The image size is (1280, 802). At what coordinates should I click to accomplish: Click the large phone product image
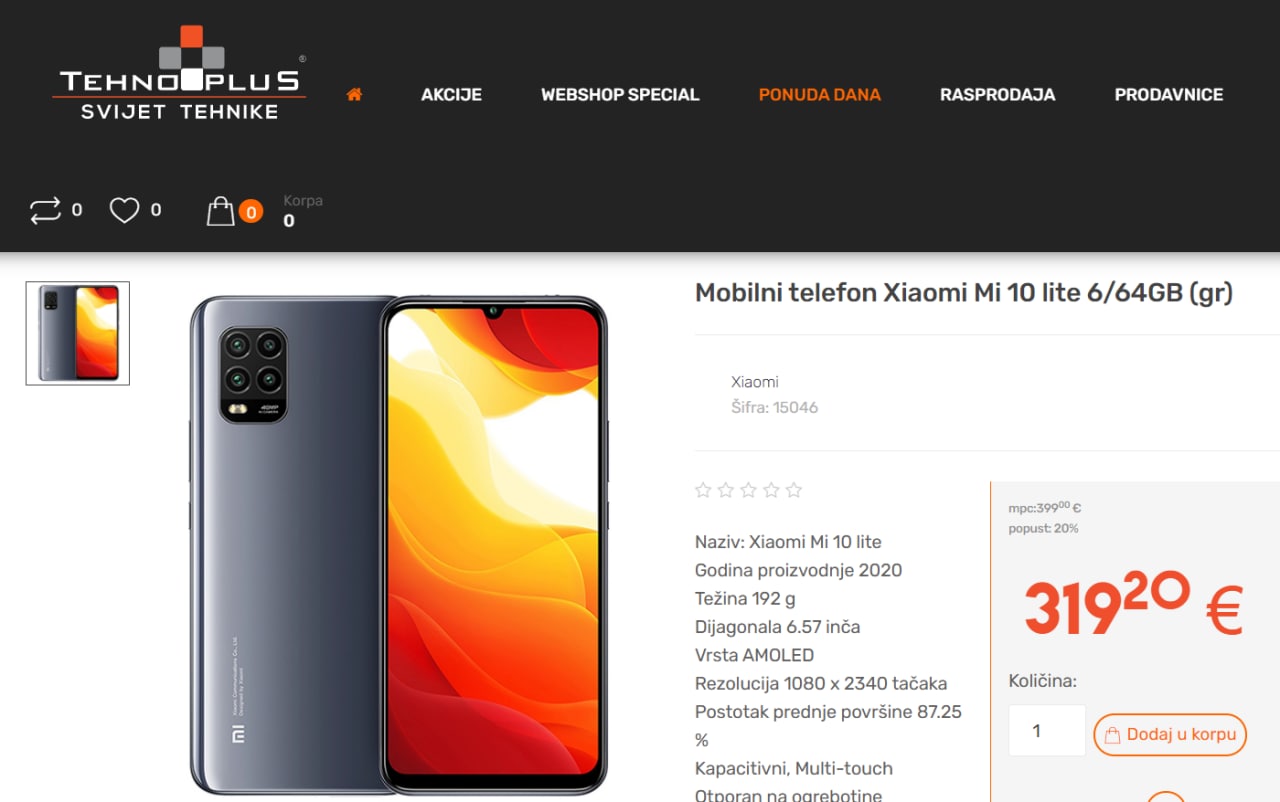(x=399, y=545)
